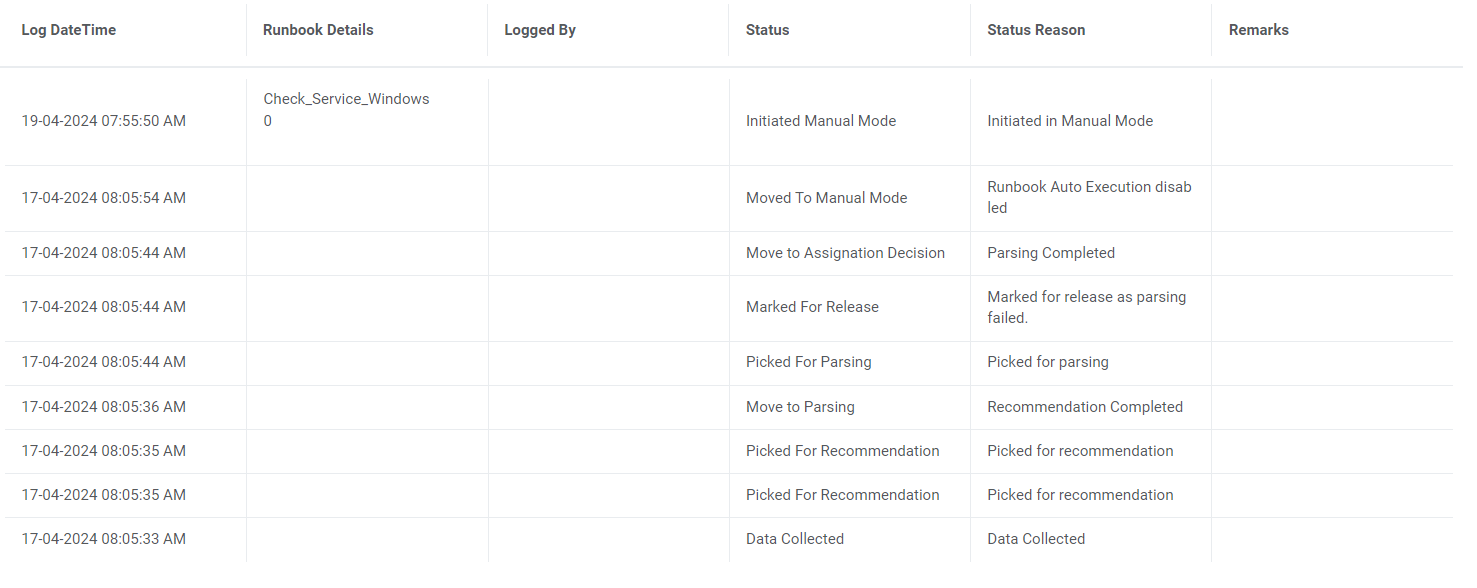
Task: Click the parsing failed status reason text
Action: (x=1086, y=307)
